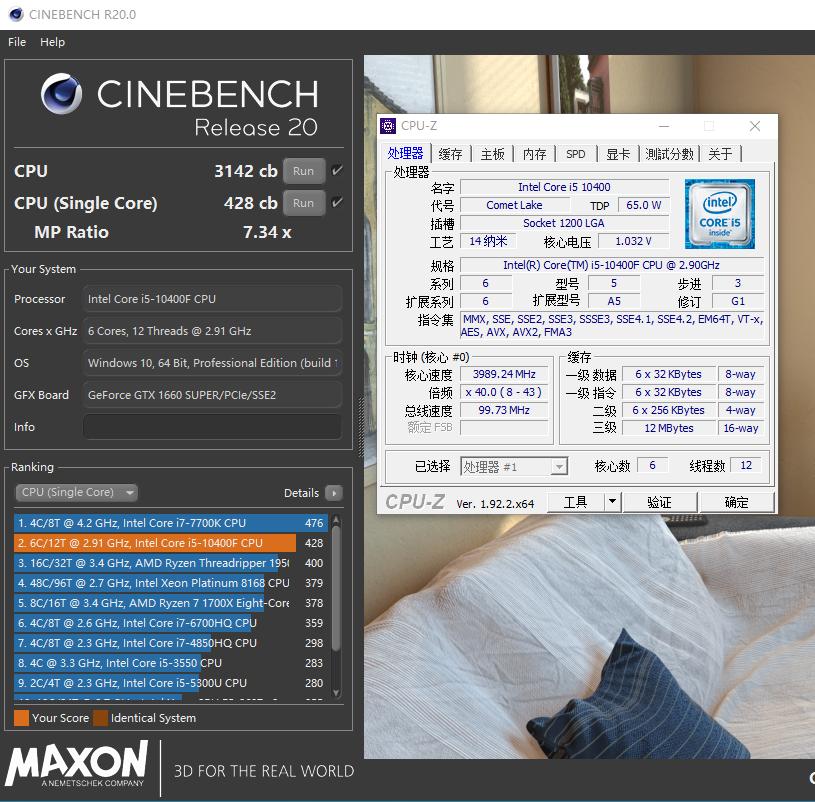Screen dimensions: 815x802
Task: Click the 倍频 value x 40.0
Action: [504, 392]
